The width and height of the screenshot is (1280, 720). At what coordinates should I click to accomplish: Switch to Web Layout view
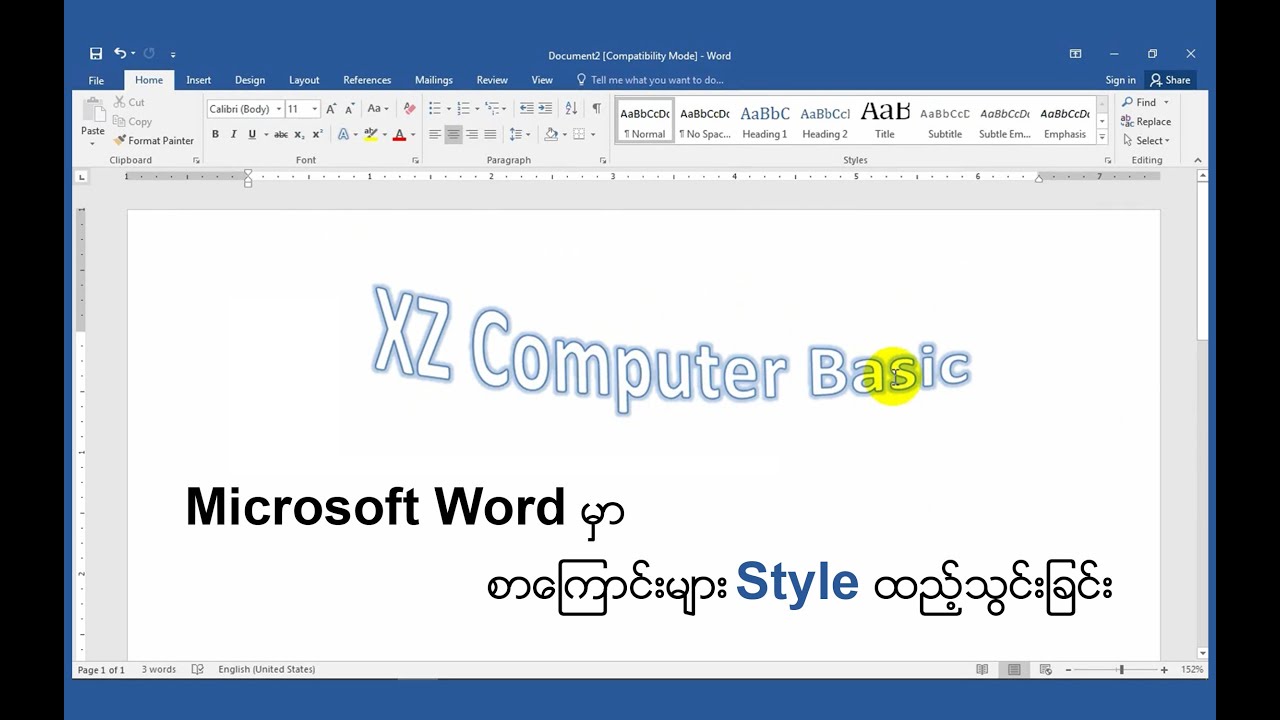(x=1046, y=670)
